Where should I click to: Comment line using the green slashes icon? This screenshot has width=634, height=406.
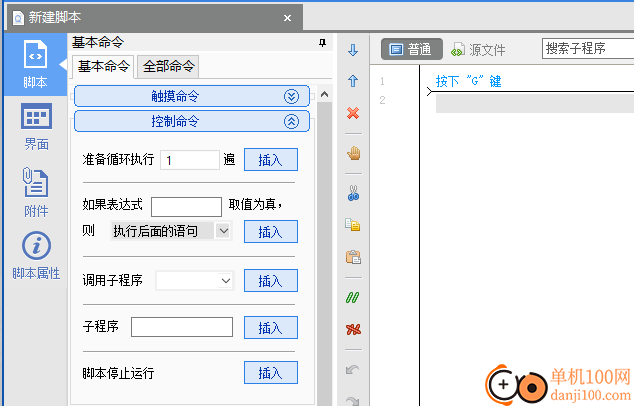[353, 298]
